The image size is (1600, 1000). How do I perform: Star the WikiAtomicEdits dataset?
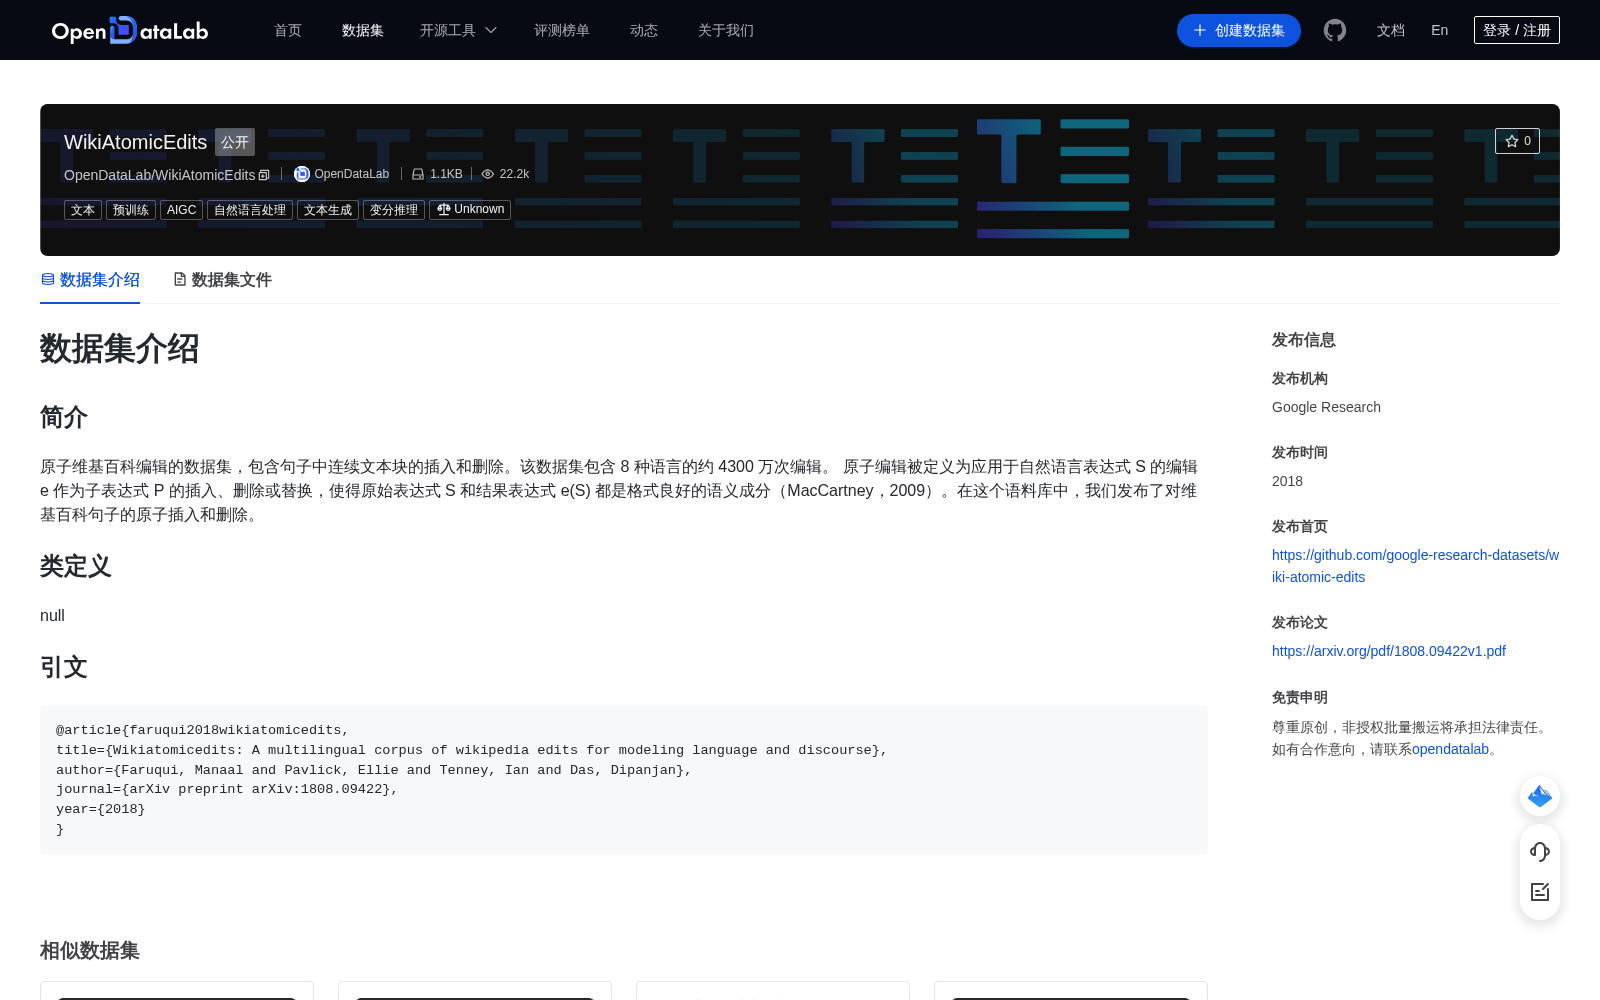(x=1517, y=141)
